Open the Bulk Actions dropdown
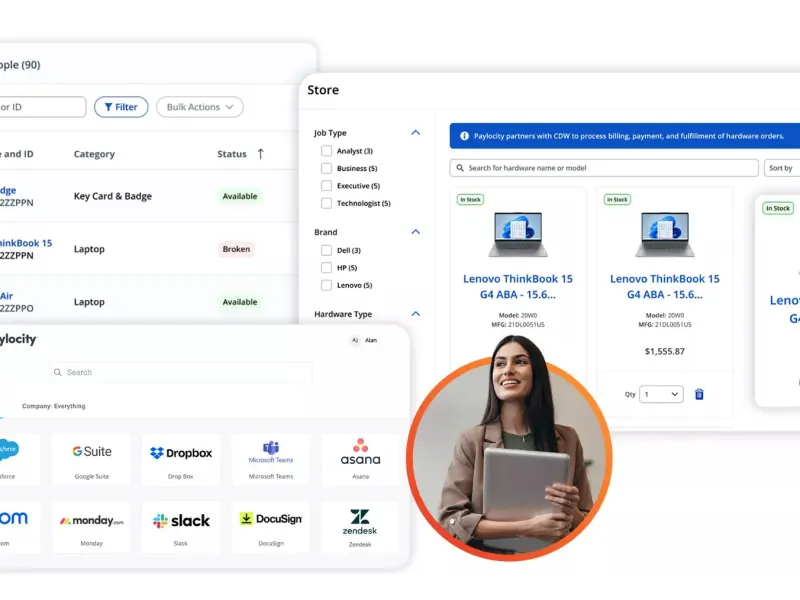 200,107
